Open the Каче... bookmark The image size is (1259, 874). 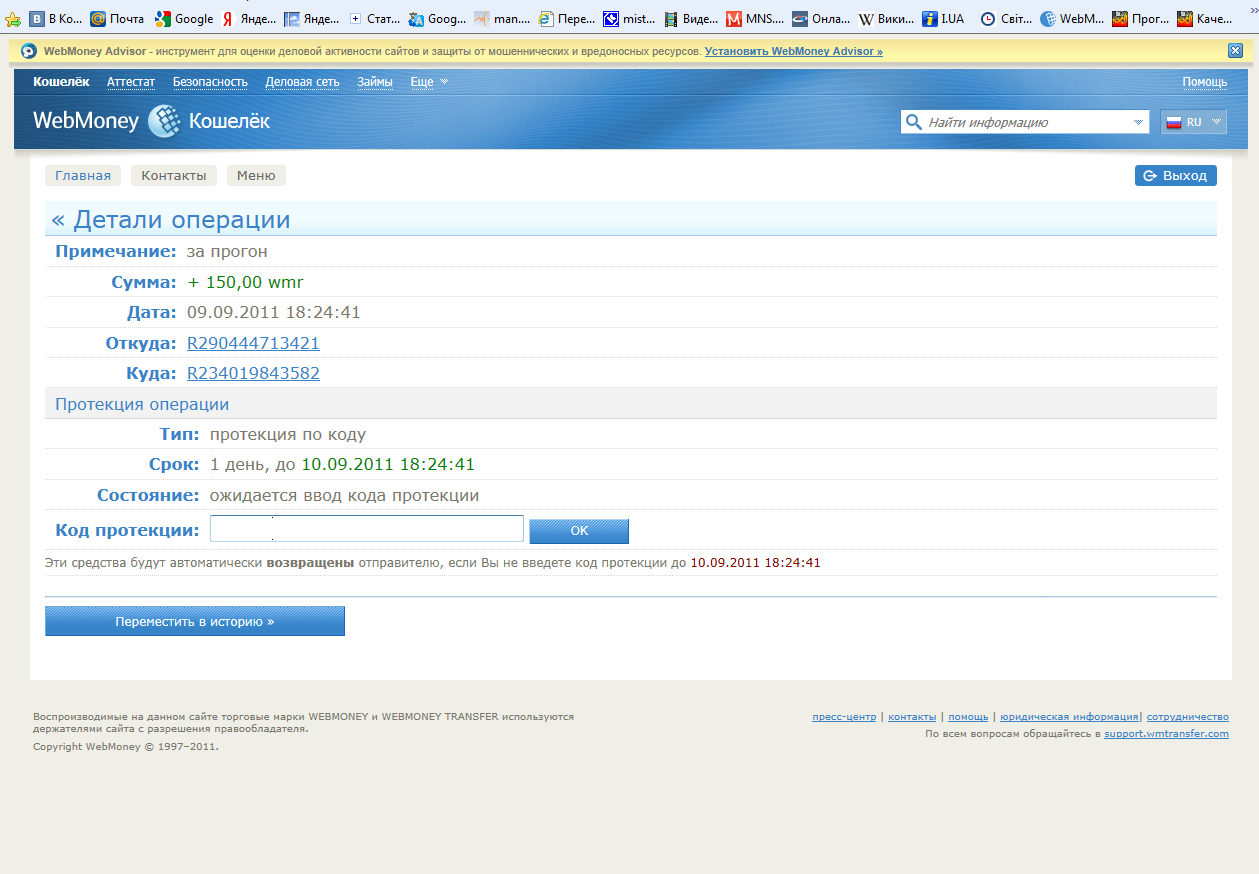[x=1204, y=19]
